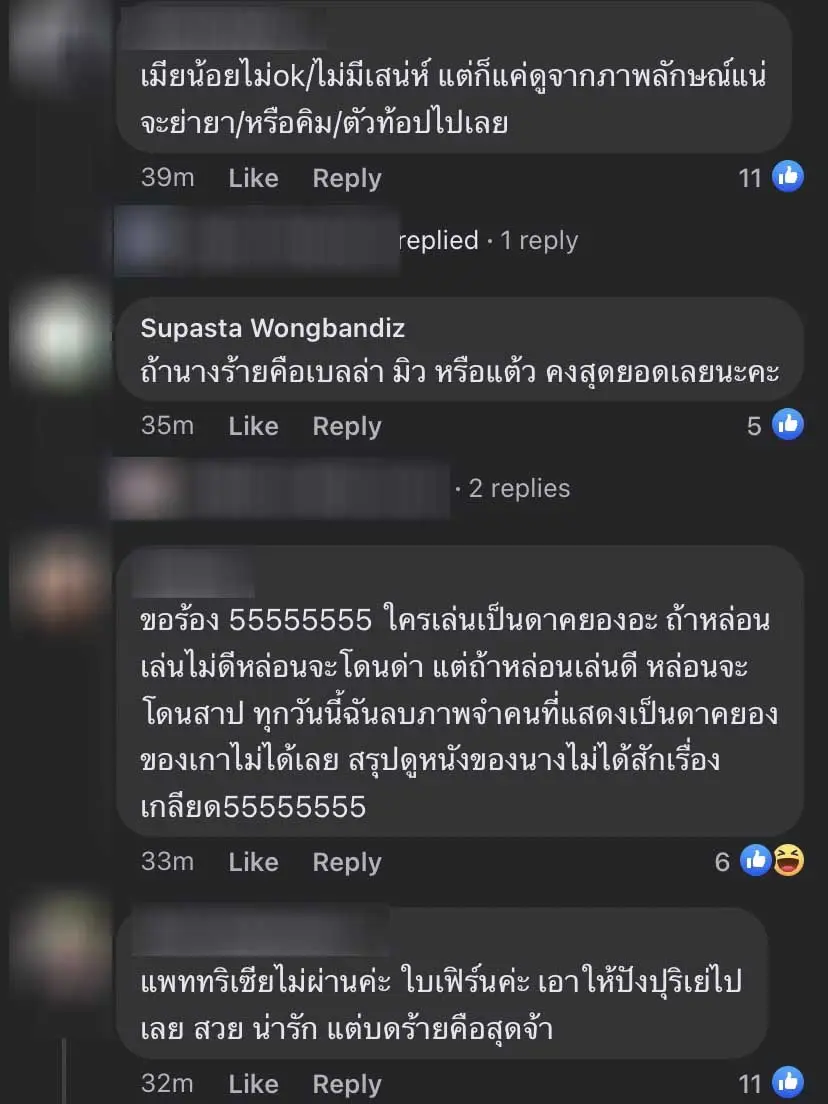Like the comment posted 39m ago
828x1104 pixels.
(253, 178)
